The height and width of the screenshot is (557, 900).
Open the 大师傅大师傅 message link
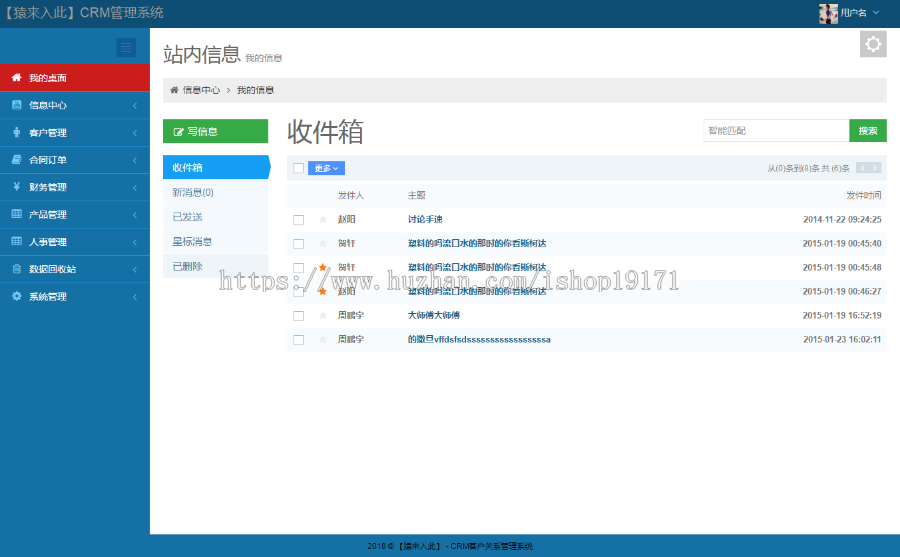coord(434,315)
